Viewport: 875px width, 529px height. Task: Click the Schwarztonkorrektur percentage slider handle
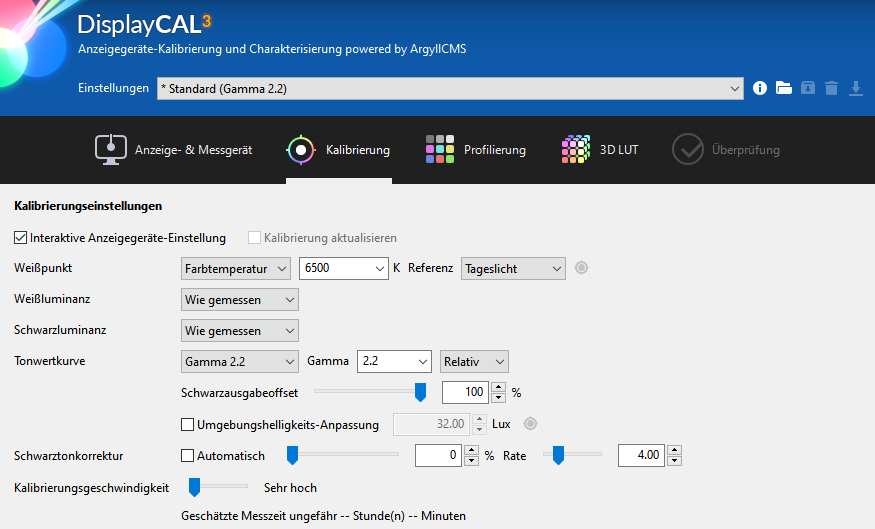(292, 455)
